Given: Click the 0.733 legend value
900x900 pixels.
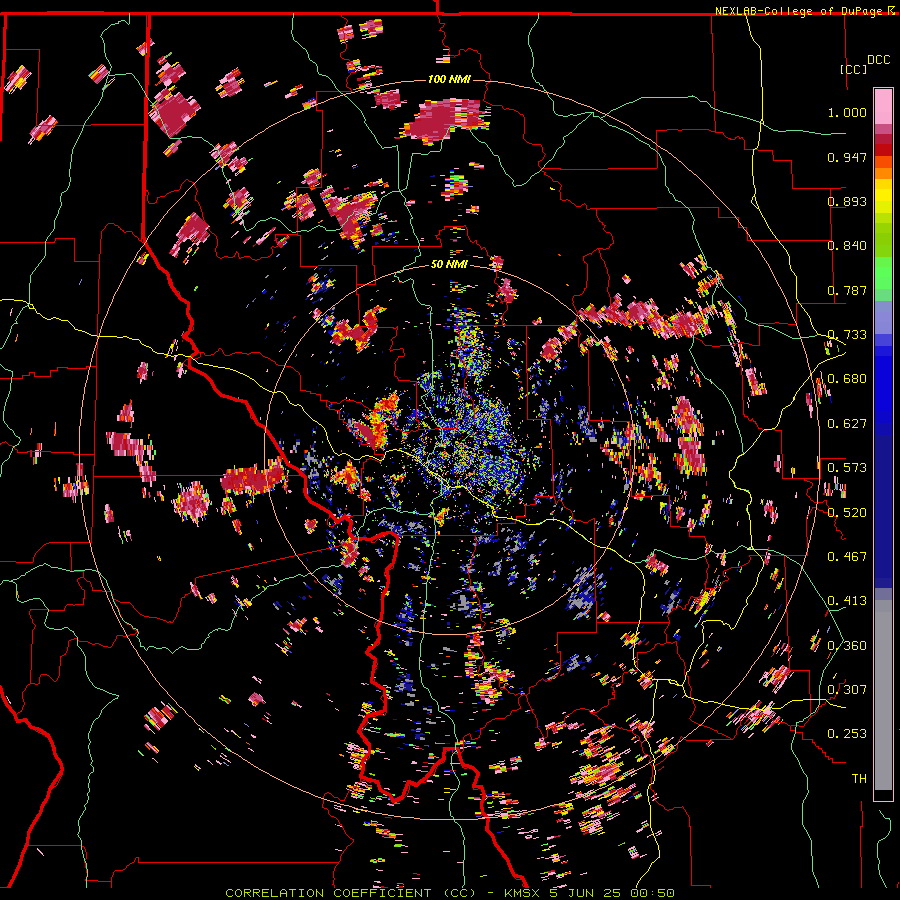Looking at the screenshot, I should point(847,335).
